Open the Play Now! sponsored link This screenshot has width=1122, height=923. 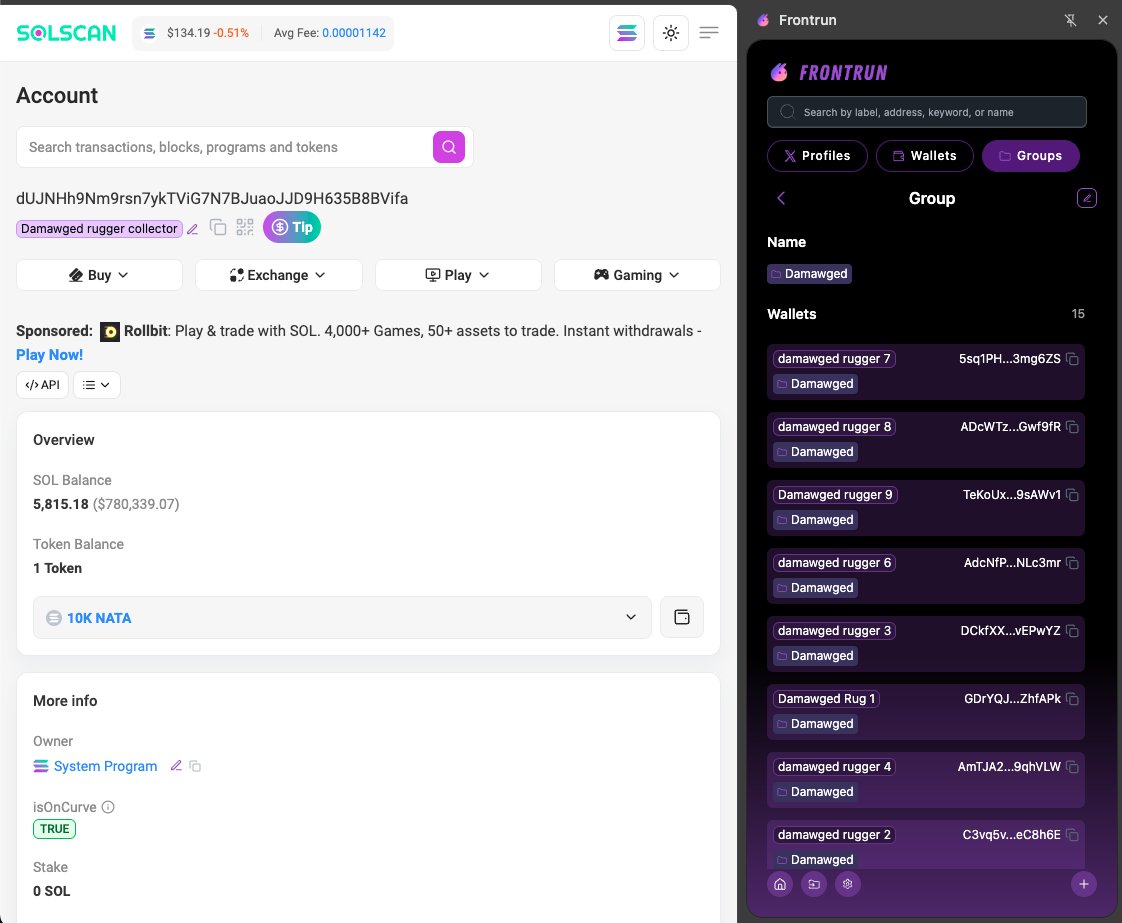coord(49,355)
